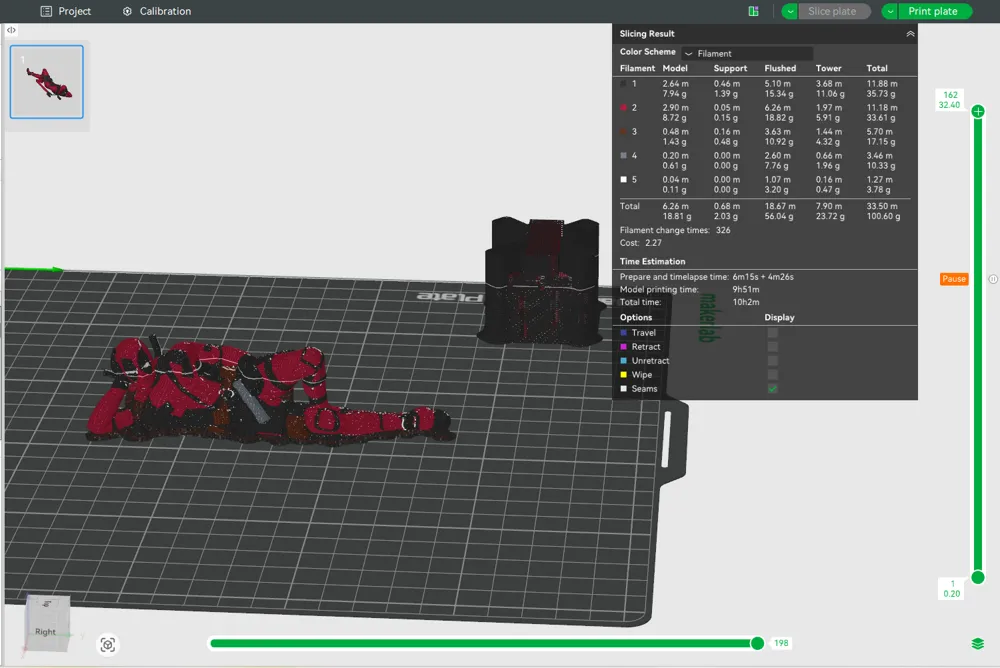Uncheck Seams display checkbox
This screenshot has width=1000, height=668.
772,389
